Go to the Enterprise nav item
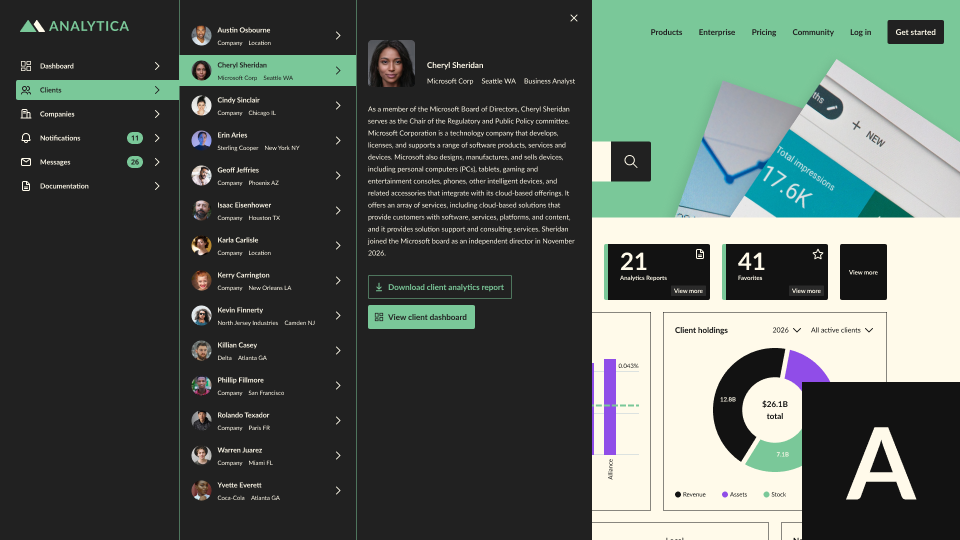Screen dimensions: 960x540 [717, 32]
